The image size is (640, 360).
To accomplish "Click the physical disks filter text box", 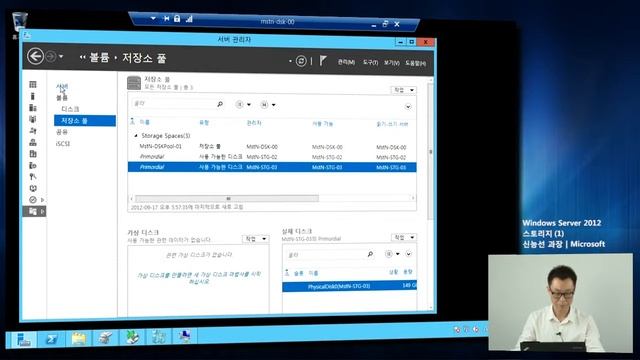I will (325, 254).
